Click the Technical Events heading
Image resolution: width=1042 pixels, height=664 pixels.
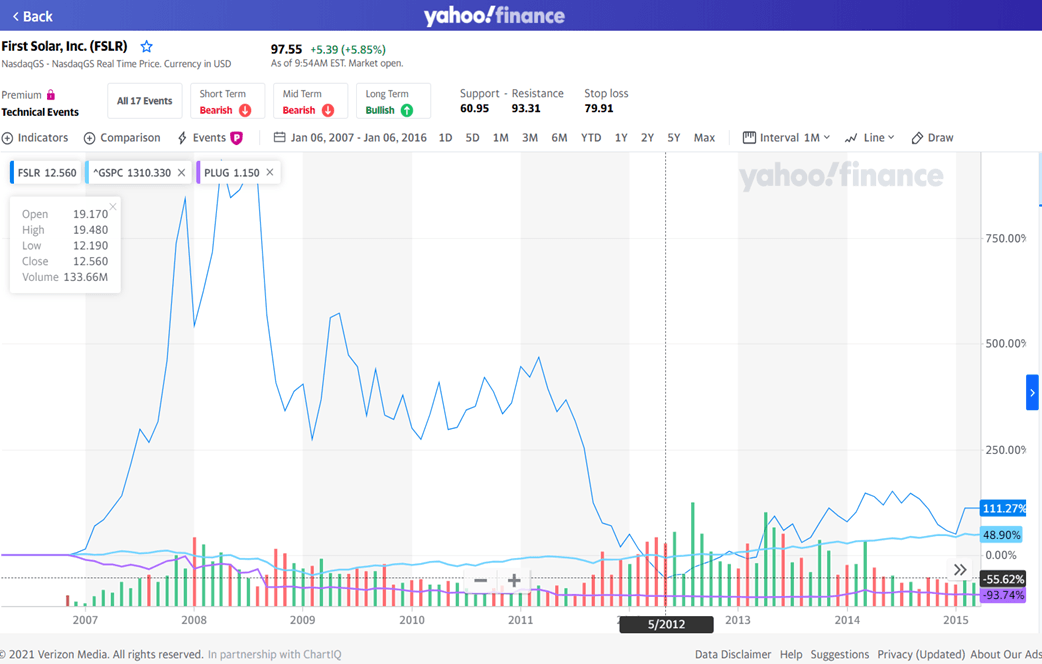point(40,112)
